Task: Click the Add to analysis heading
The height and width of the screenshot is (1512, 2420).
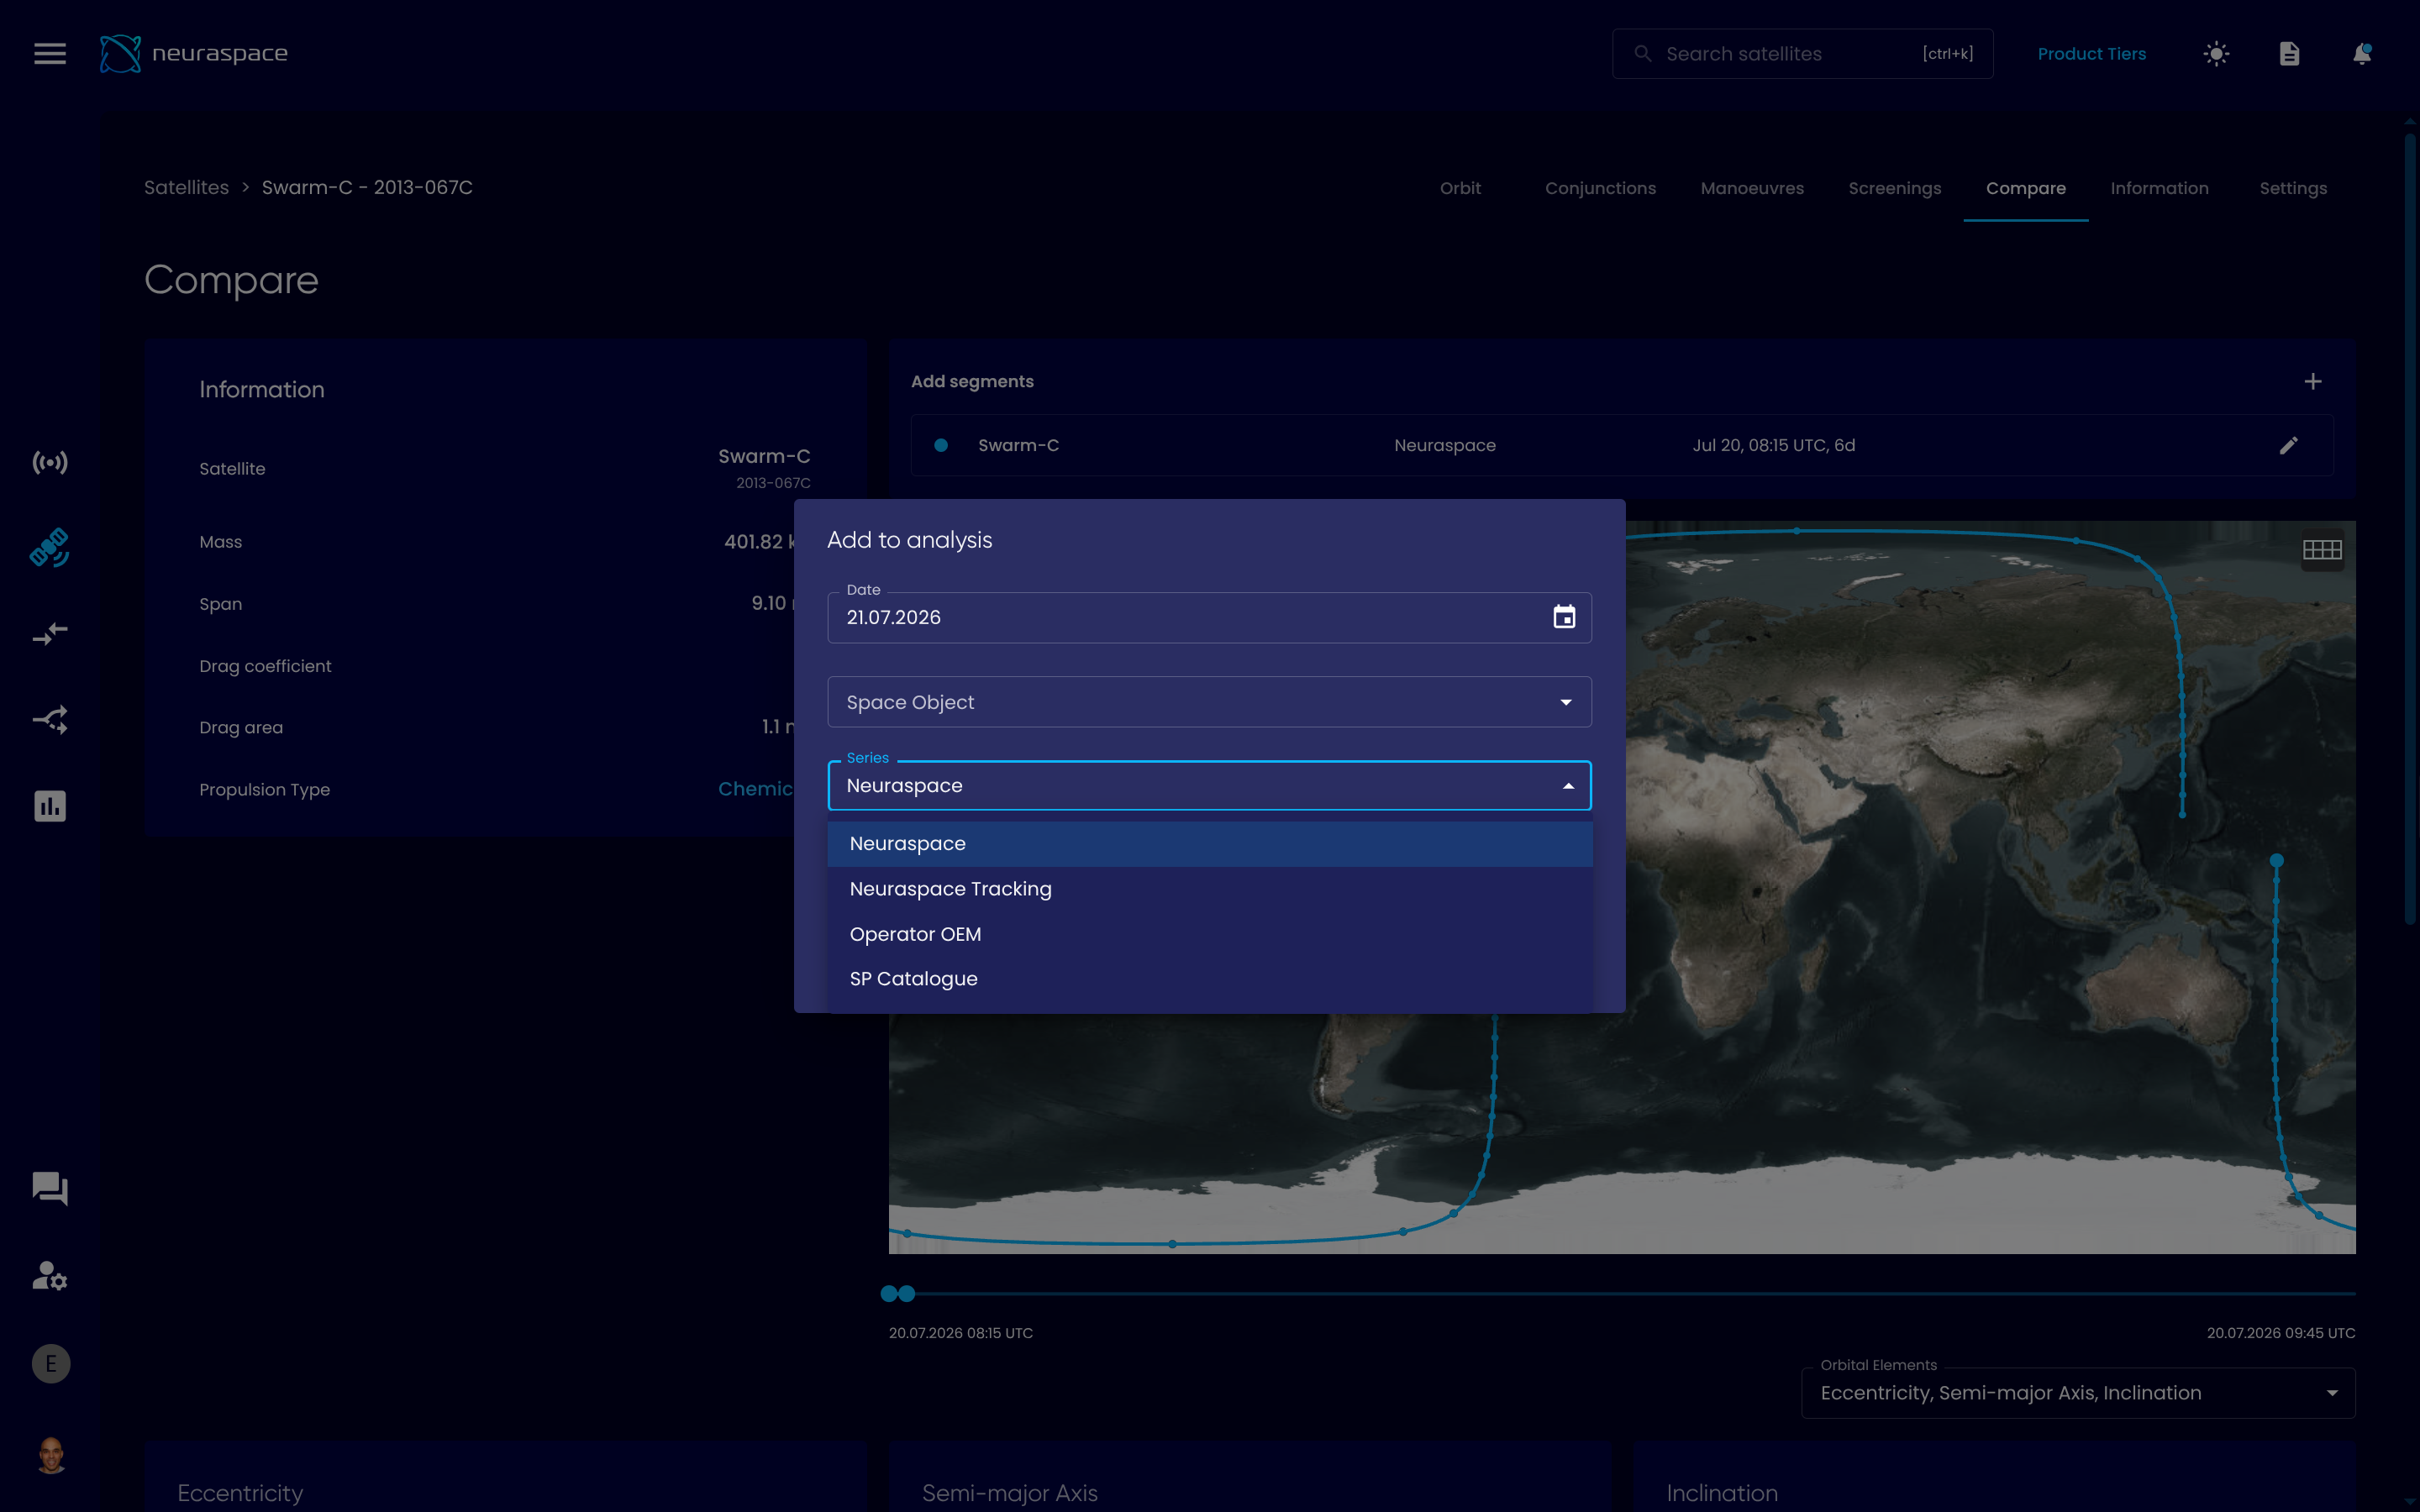Action: (909, 540)
